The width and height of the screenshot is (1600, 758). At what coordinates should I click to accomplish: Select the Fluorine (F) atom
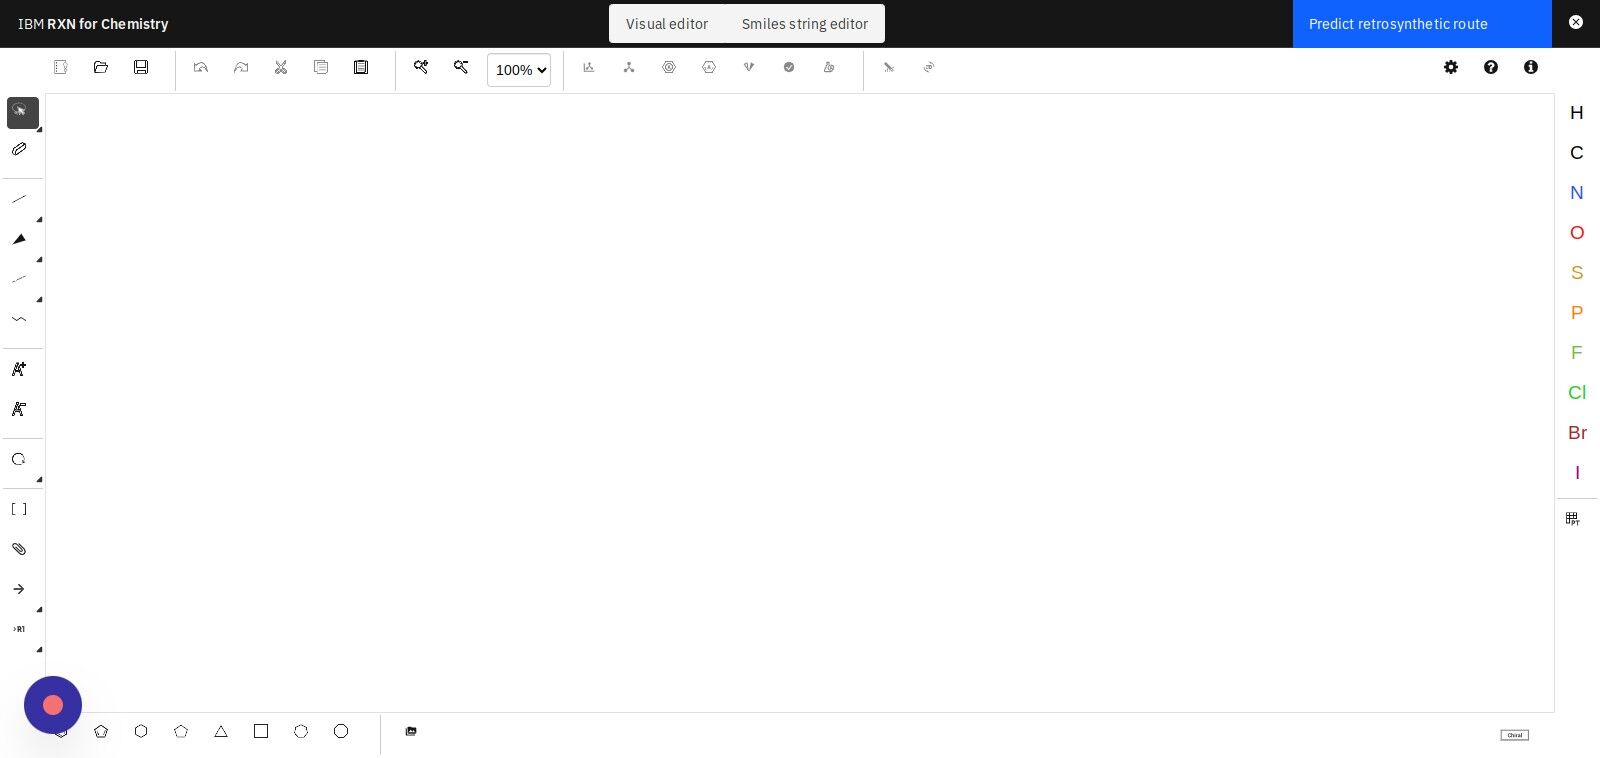[x=1577, y=353]
